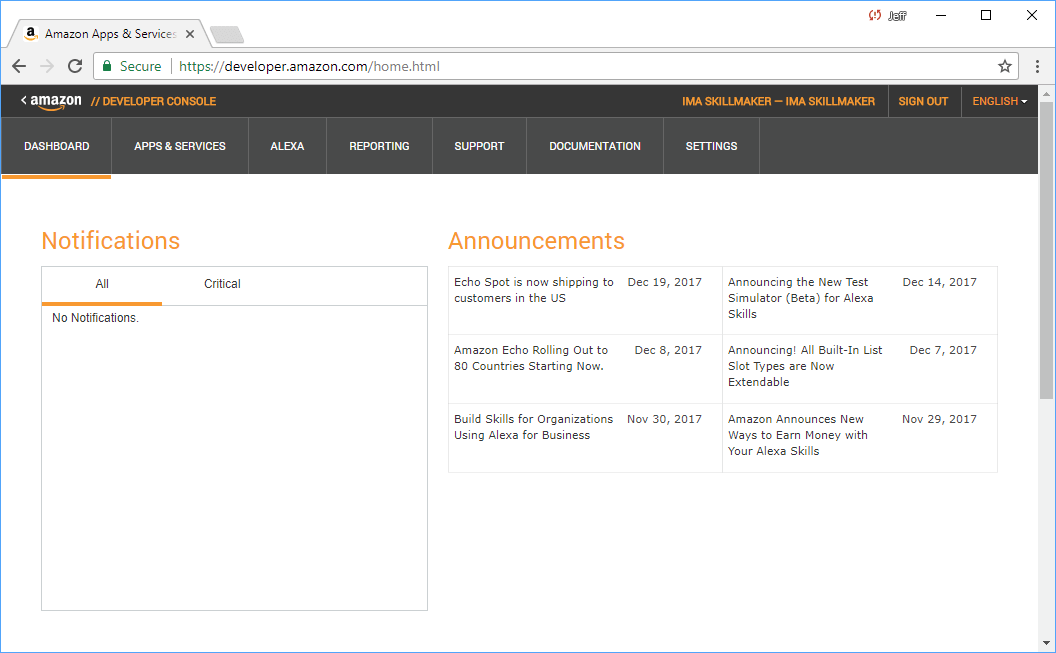Click the Notifications heading

(110, 241)
